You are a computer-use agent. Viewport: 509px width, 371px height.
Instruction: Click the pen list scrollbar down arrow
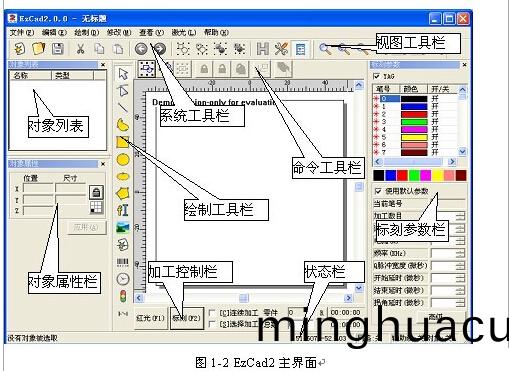point(462,152)
